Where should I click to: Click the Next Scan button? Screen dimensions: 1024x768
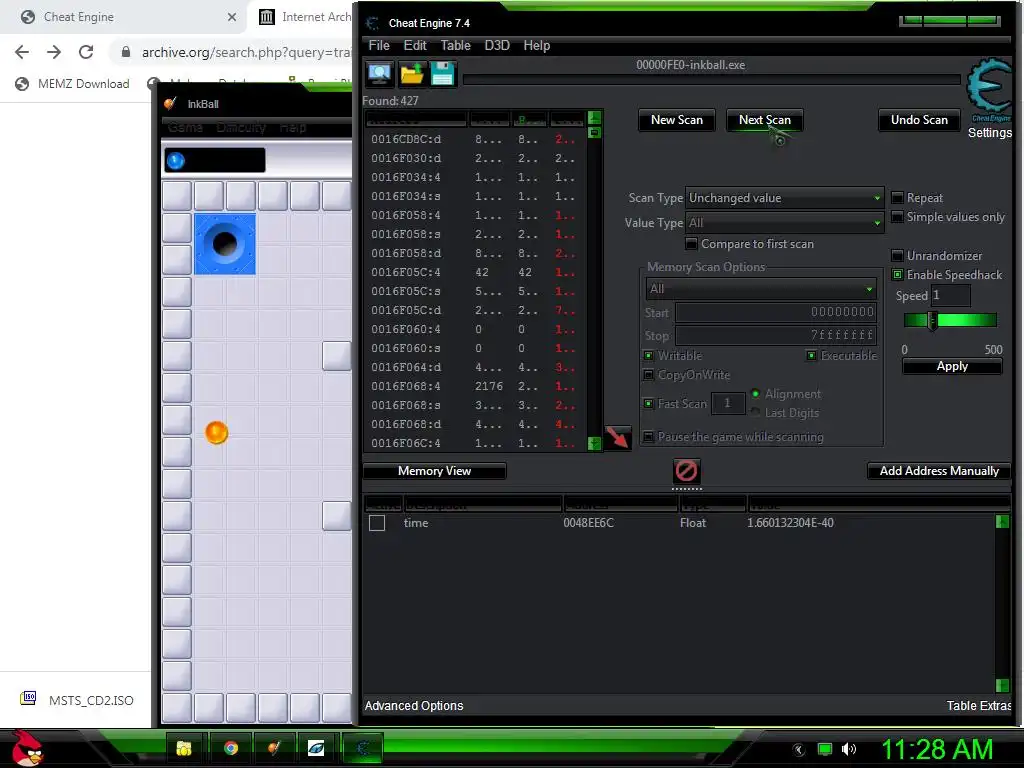(764, 120)
